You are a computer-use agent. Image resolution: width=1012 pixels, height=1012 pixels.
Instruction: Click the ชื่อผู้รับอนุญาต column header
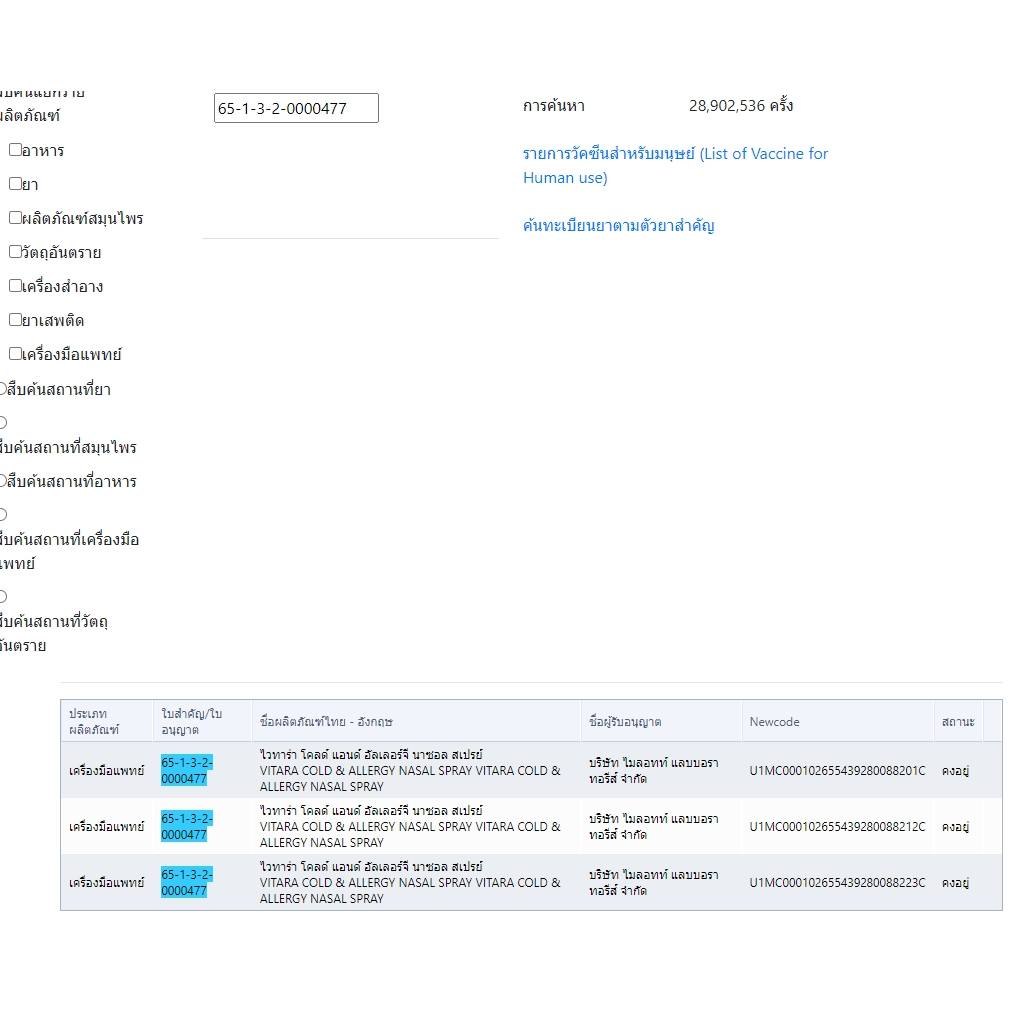(x=625, y=722)
